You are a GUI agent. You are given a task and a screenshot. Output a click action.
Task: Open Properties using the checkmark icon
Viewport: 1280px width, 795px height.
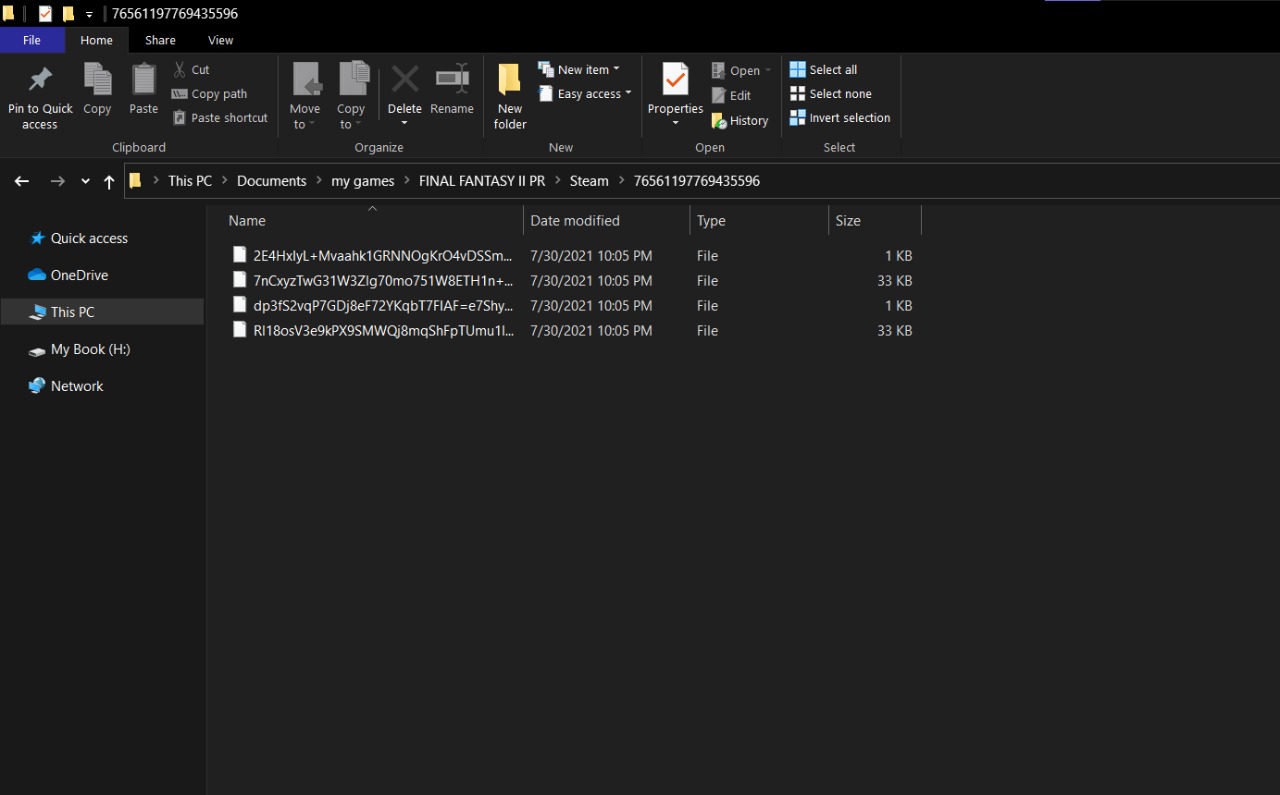point(675,80)
